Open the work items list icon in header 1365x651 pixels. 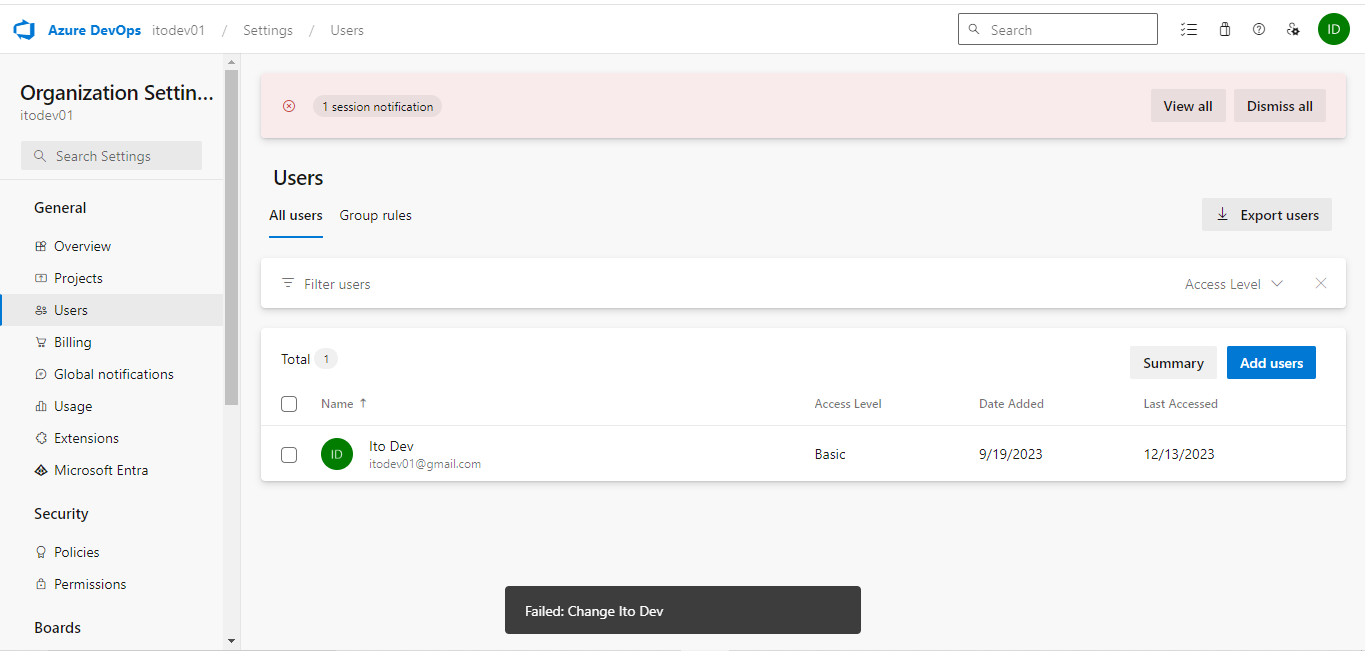pyautogui.click(x=1189, y=30)
